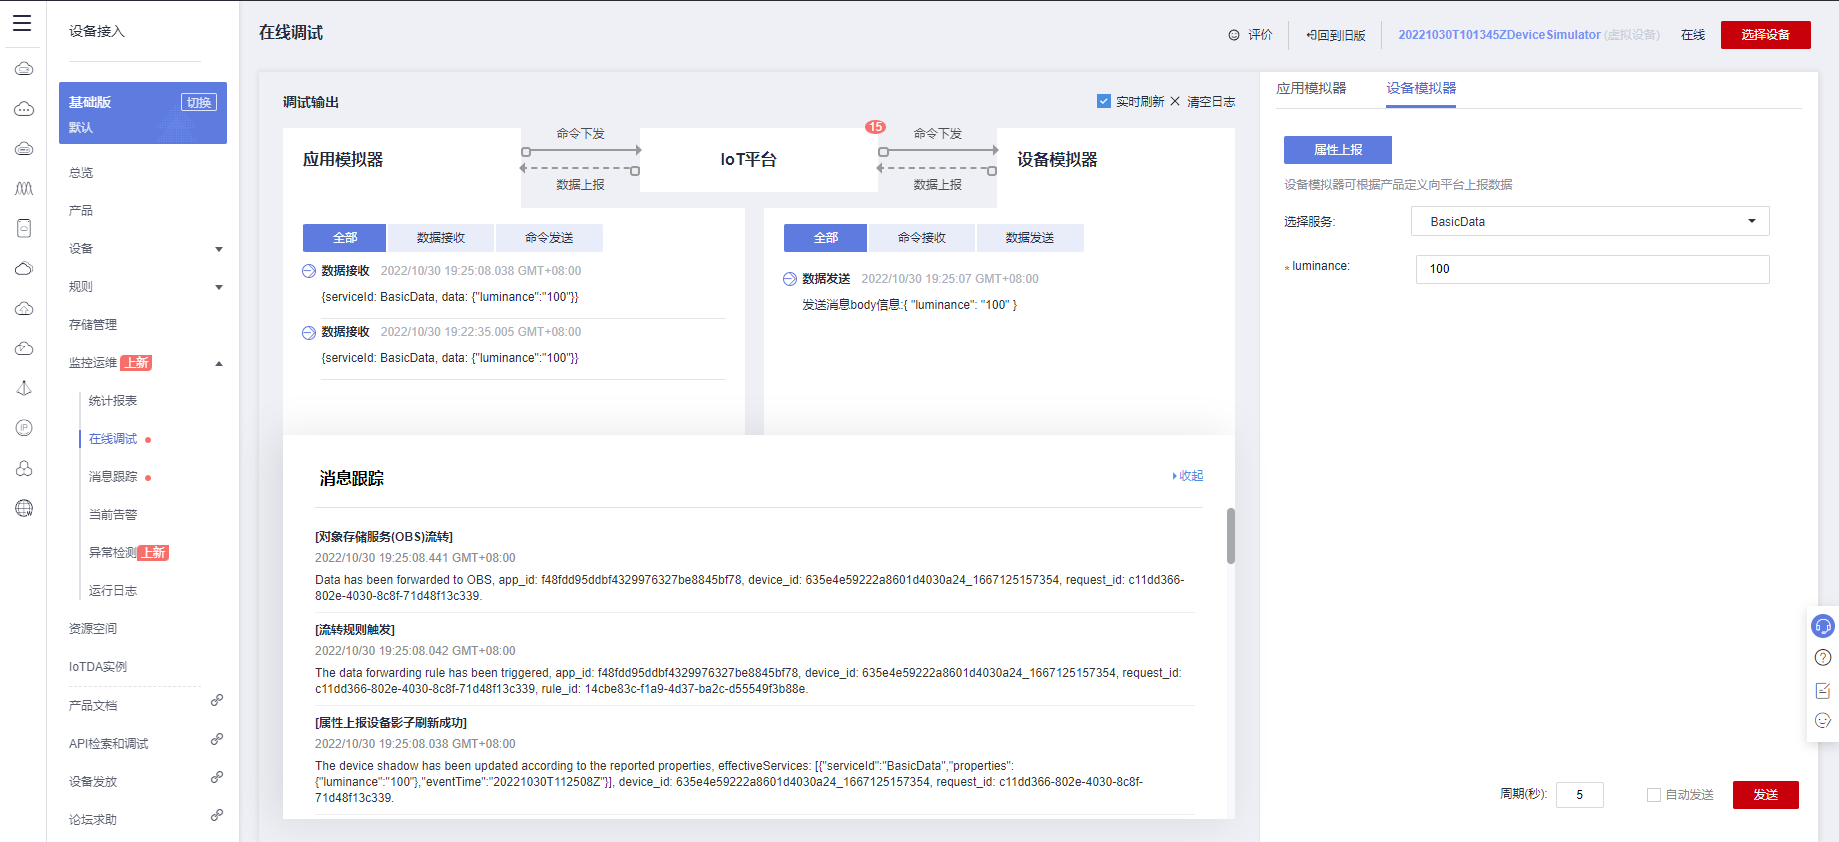Open external link icon next to 设备发放

click(216, 777)
